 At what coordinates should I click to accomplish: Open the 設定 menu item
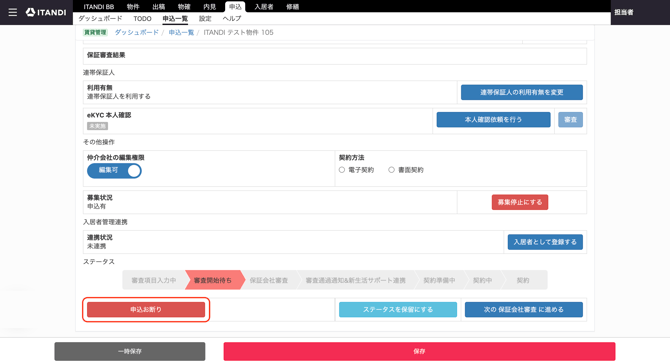click(x=205, y=19)
